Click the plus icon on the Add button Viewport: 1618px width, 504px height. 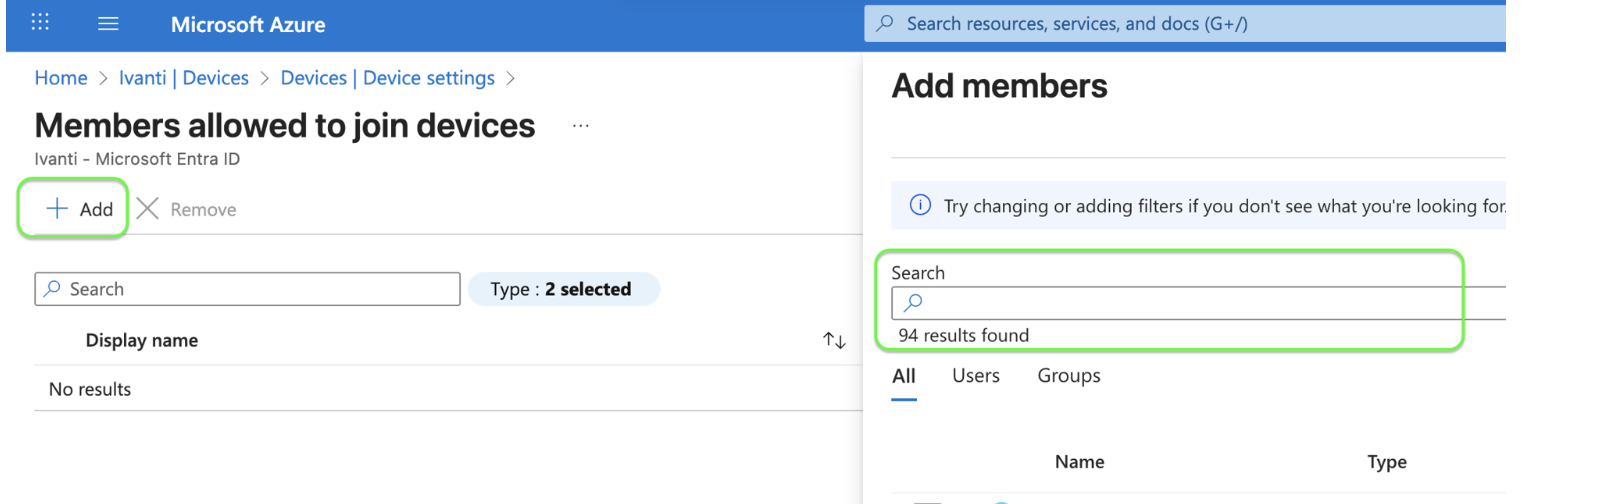pos(57,208)
